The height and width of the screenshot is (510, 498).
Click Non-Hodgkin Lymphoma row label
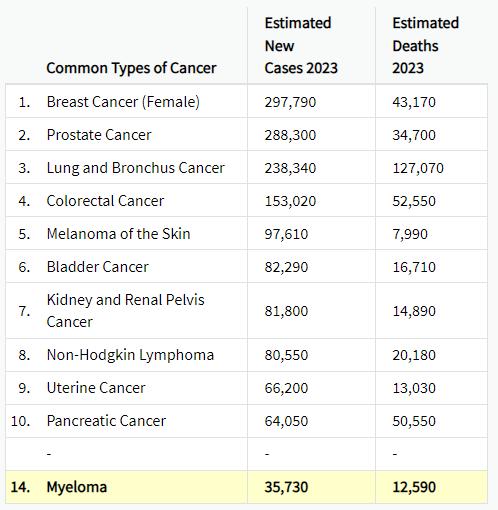[130, 355]
